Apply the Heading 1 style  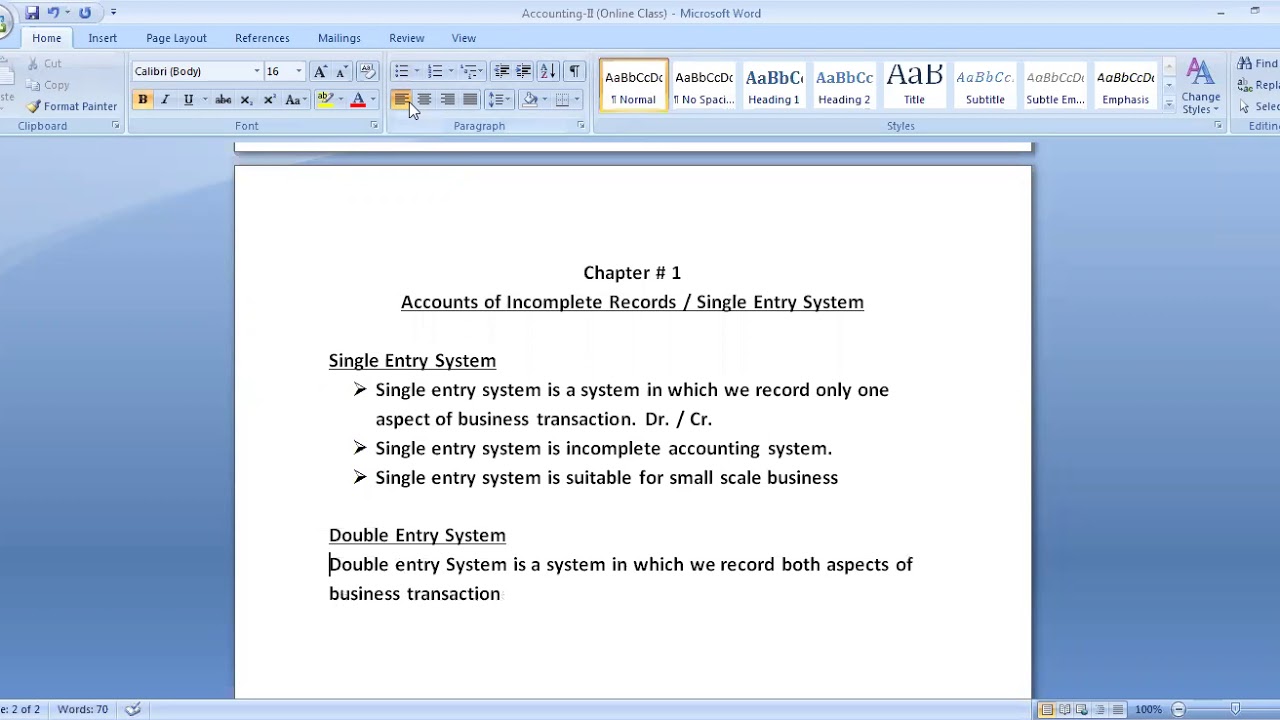774,85
